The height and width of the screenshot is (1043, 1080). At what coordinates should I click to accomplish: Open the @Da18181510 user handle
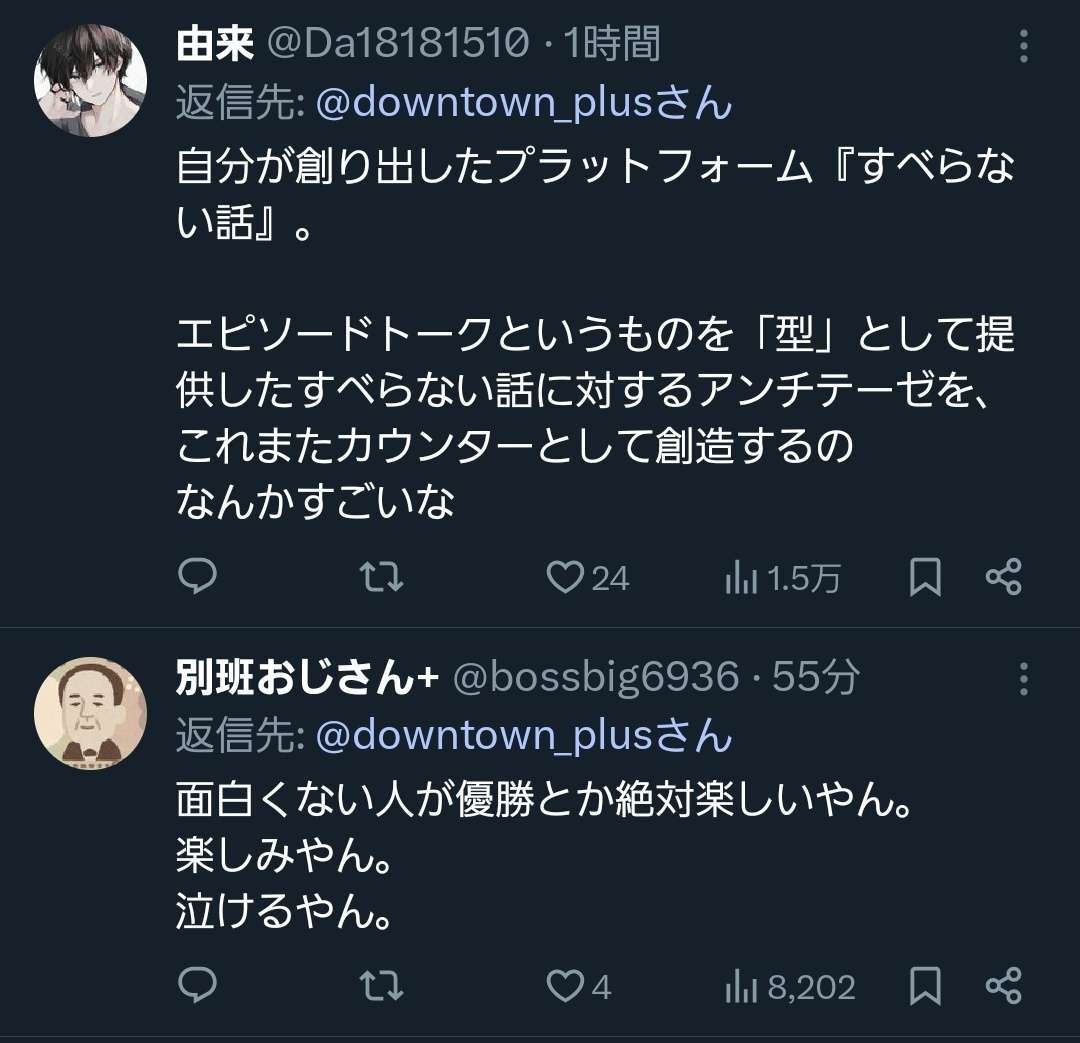click(396, 45)
